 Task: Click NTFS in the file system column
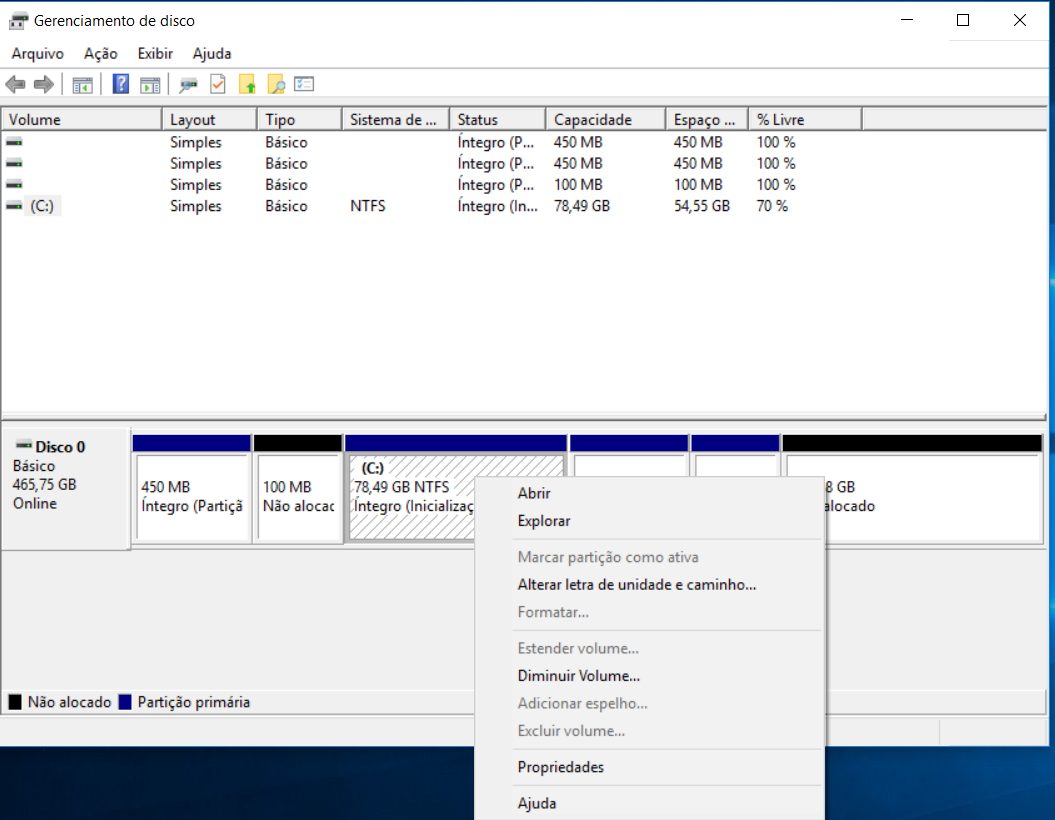pyautogui.click(x=367, y=206)
